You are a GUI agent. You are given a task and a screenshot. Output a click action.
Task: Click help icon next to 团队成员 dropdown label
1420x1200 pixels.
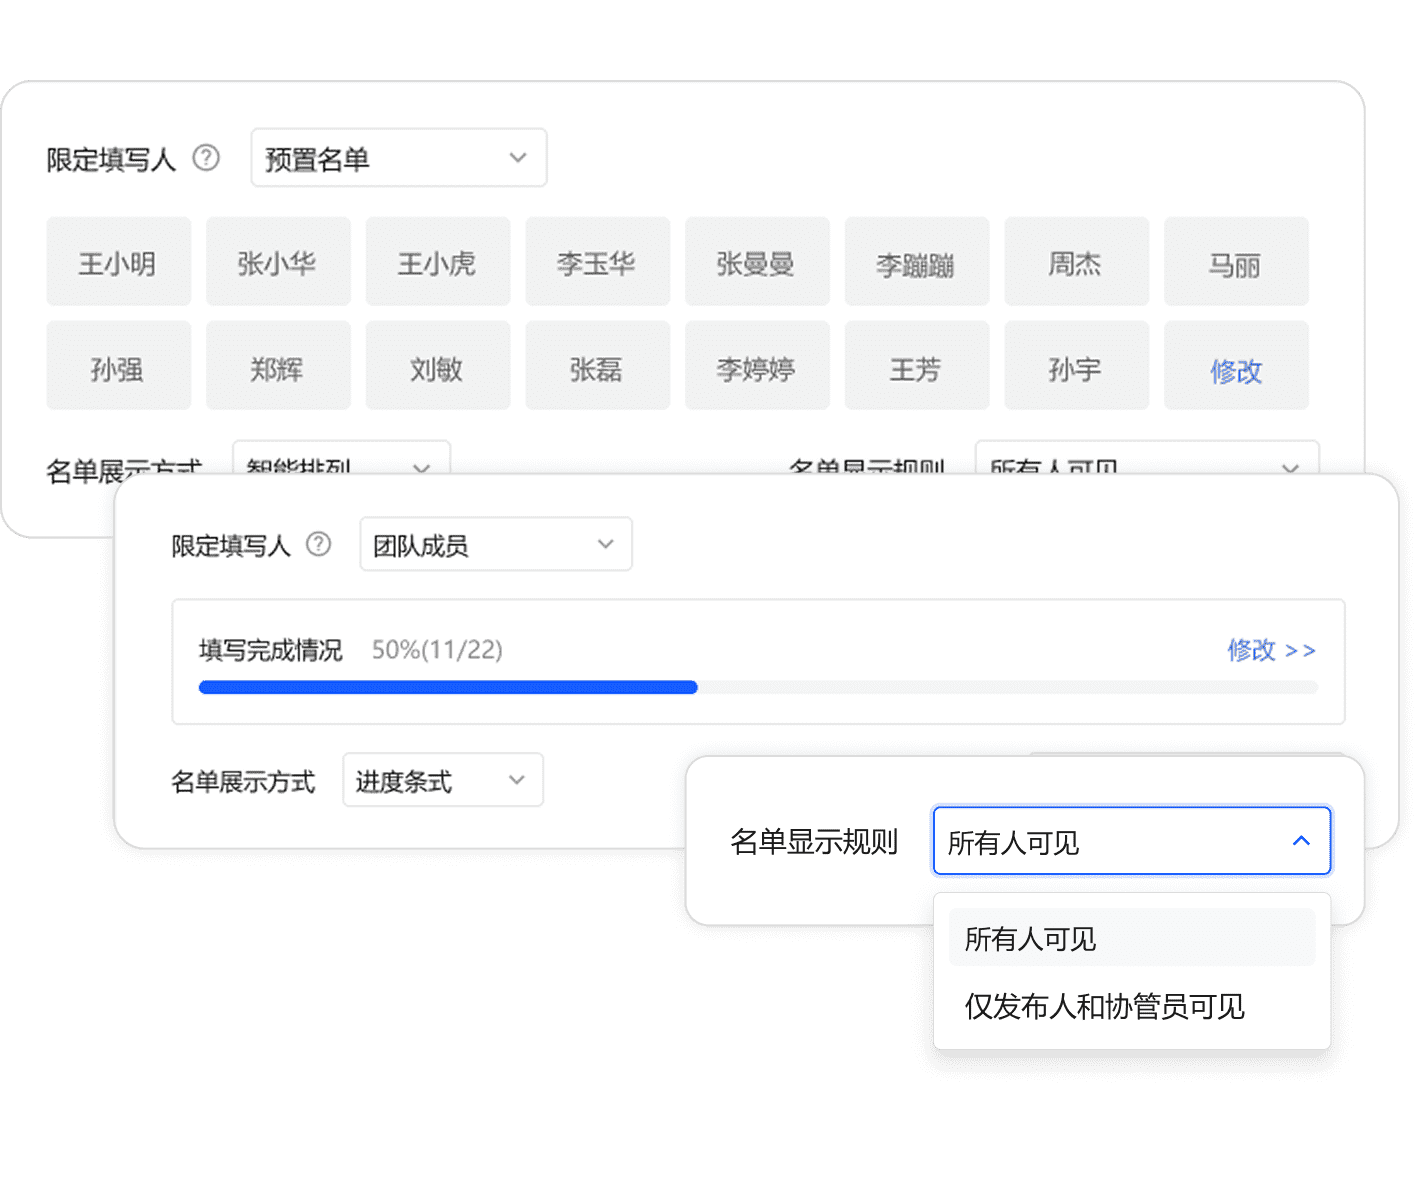pyautogui.click(x=318, y=544)
